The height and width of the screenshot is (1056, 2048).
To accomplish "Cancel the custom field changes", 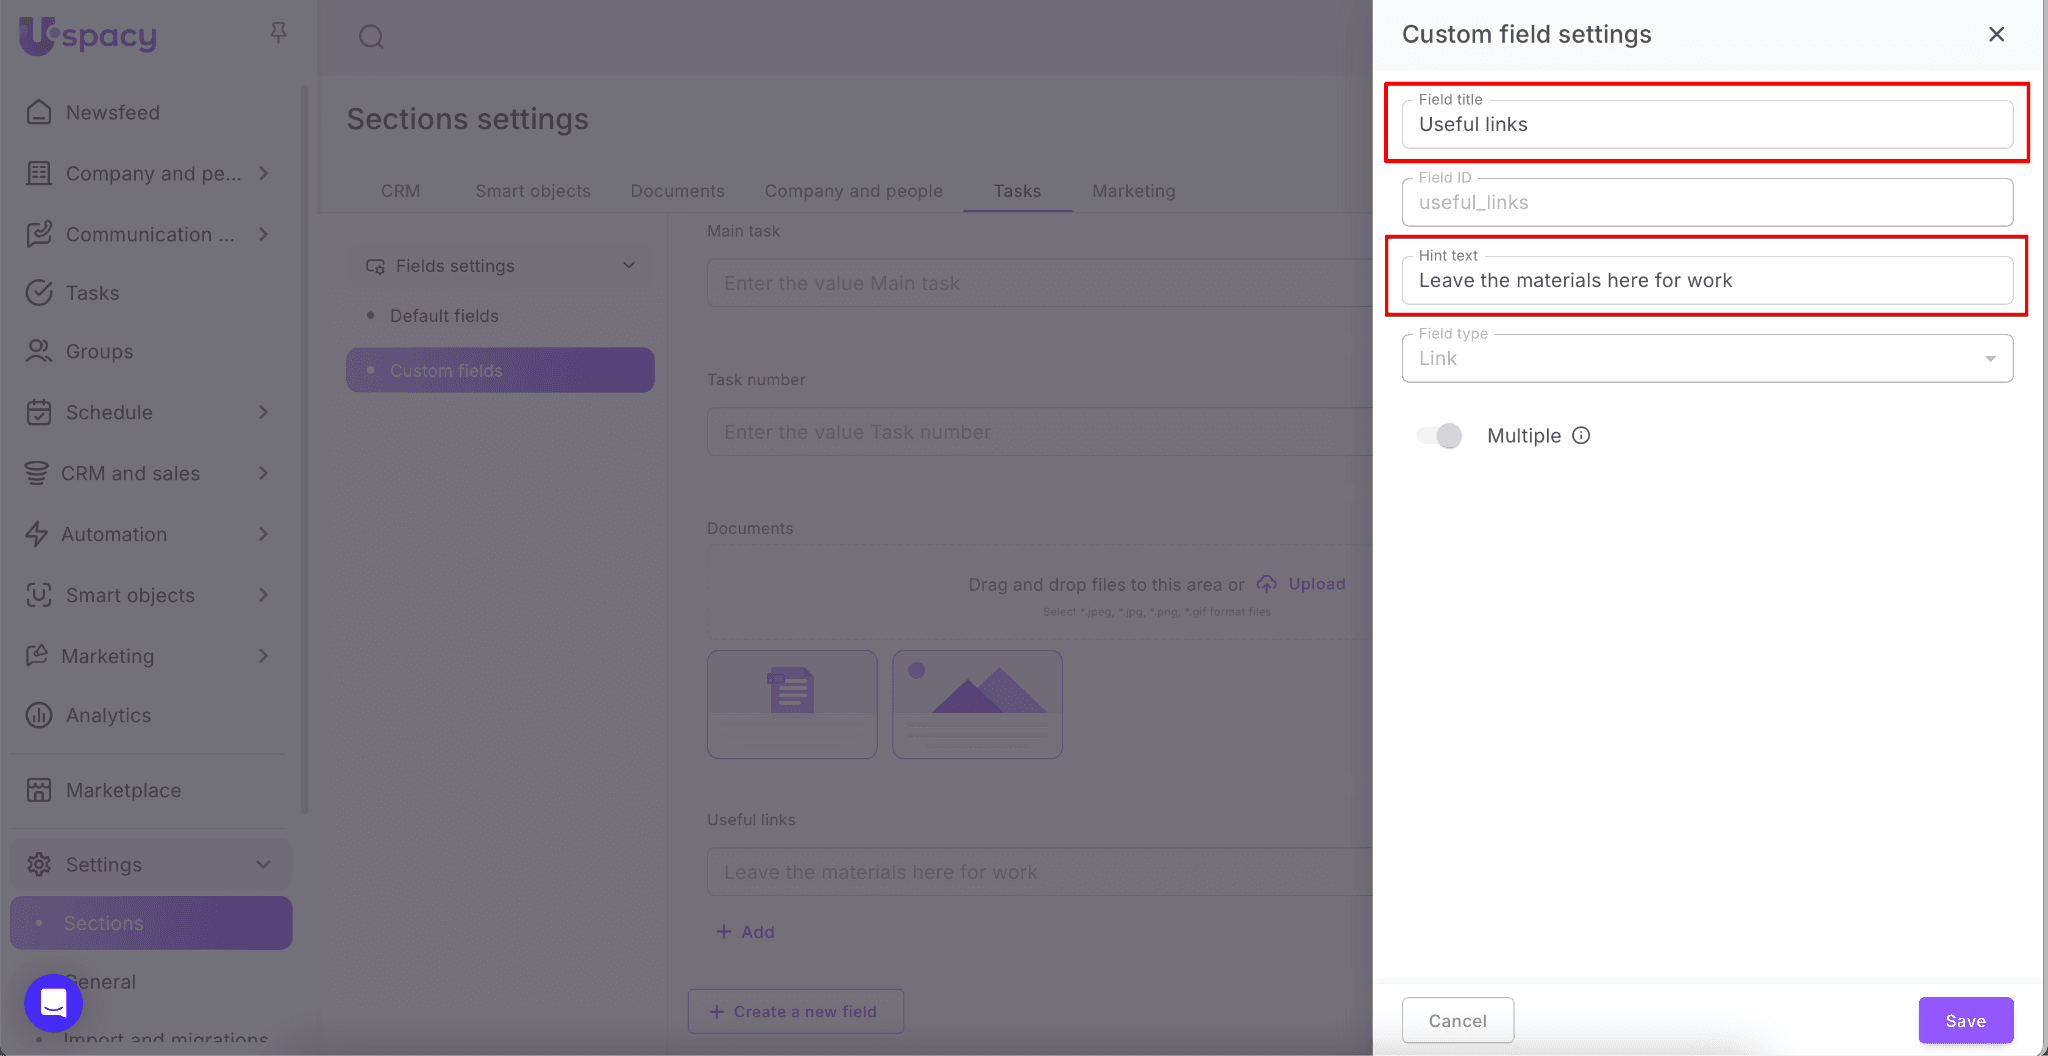I will point(1457,1020).
